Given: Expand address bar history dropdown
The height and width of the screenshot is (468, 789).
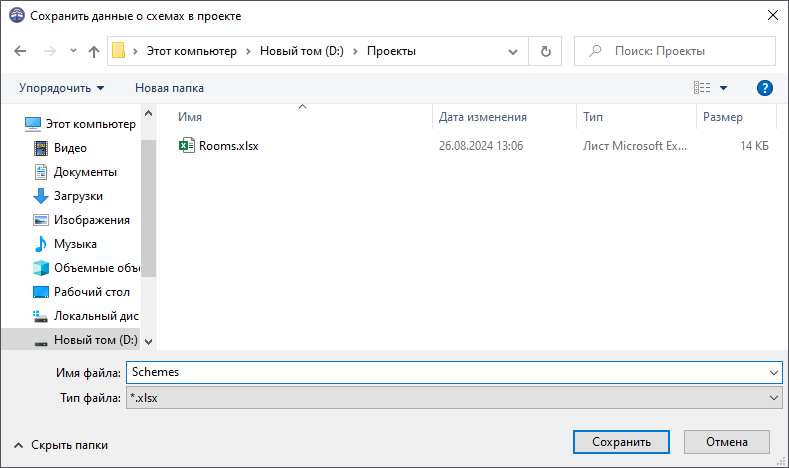Looking at the screenshot, I should (x=513, y=51).
